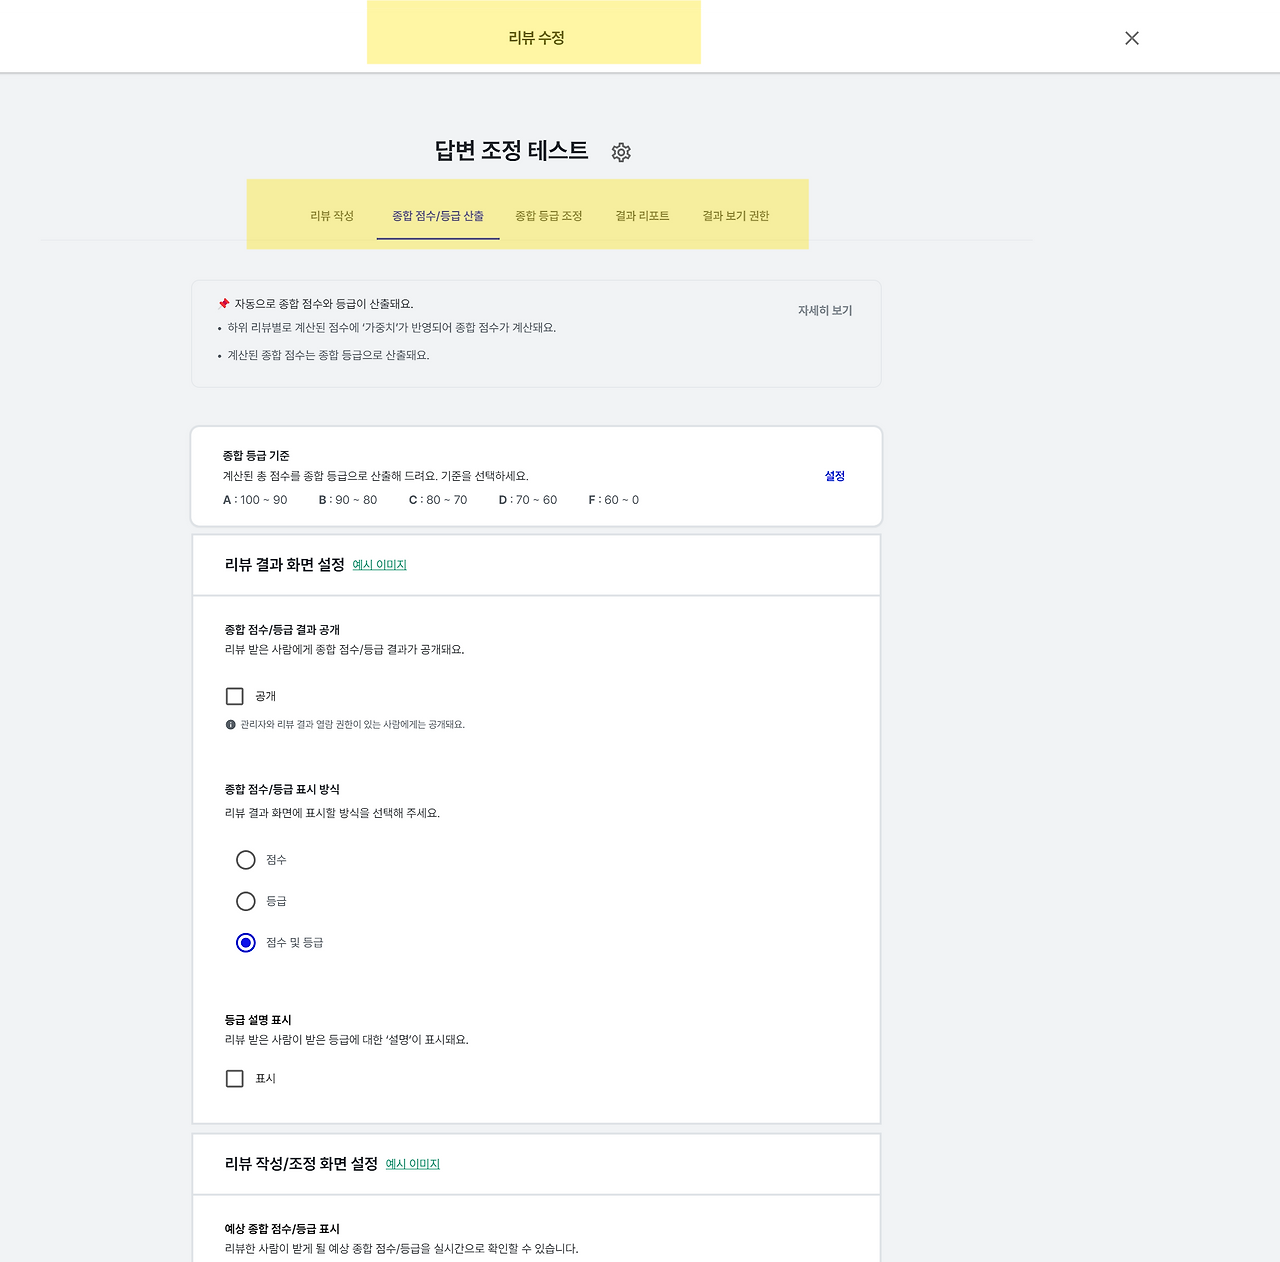Click the 리뷰 작성/조정 화면 설정 heading

[301, 1164]
